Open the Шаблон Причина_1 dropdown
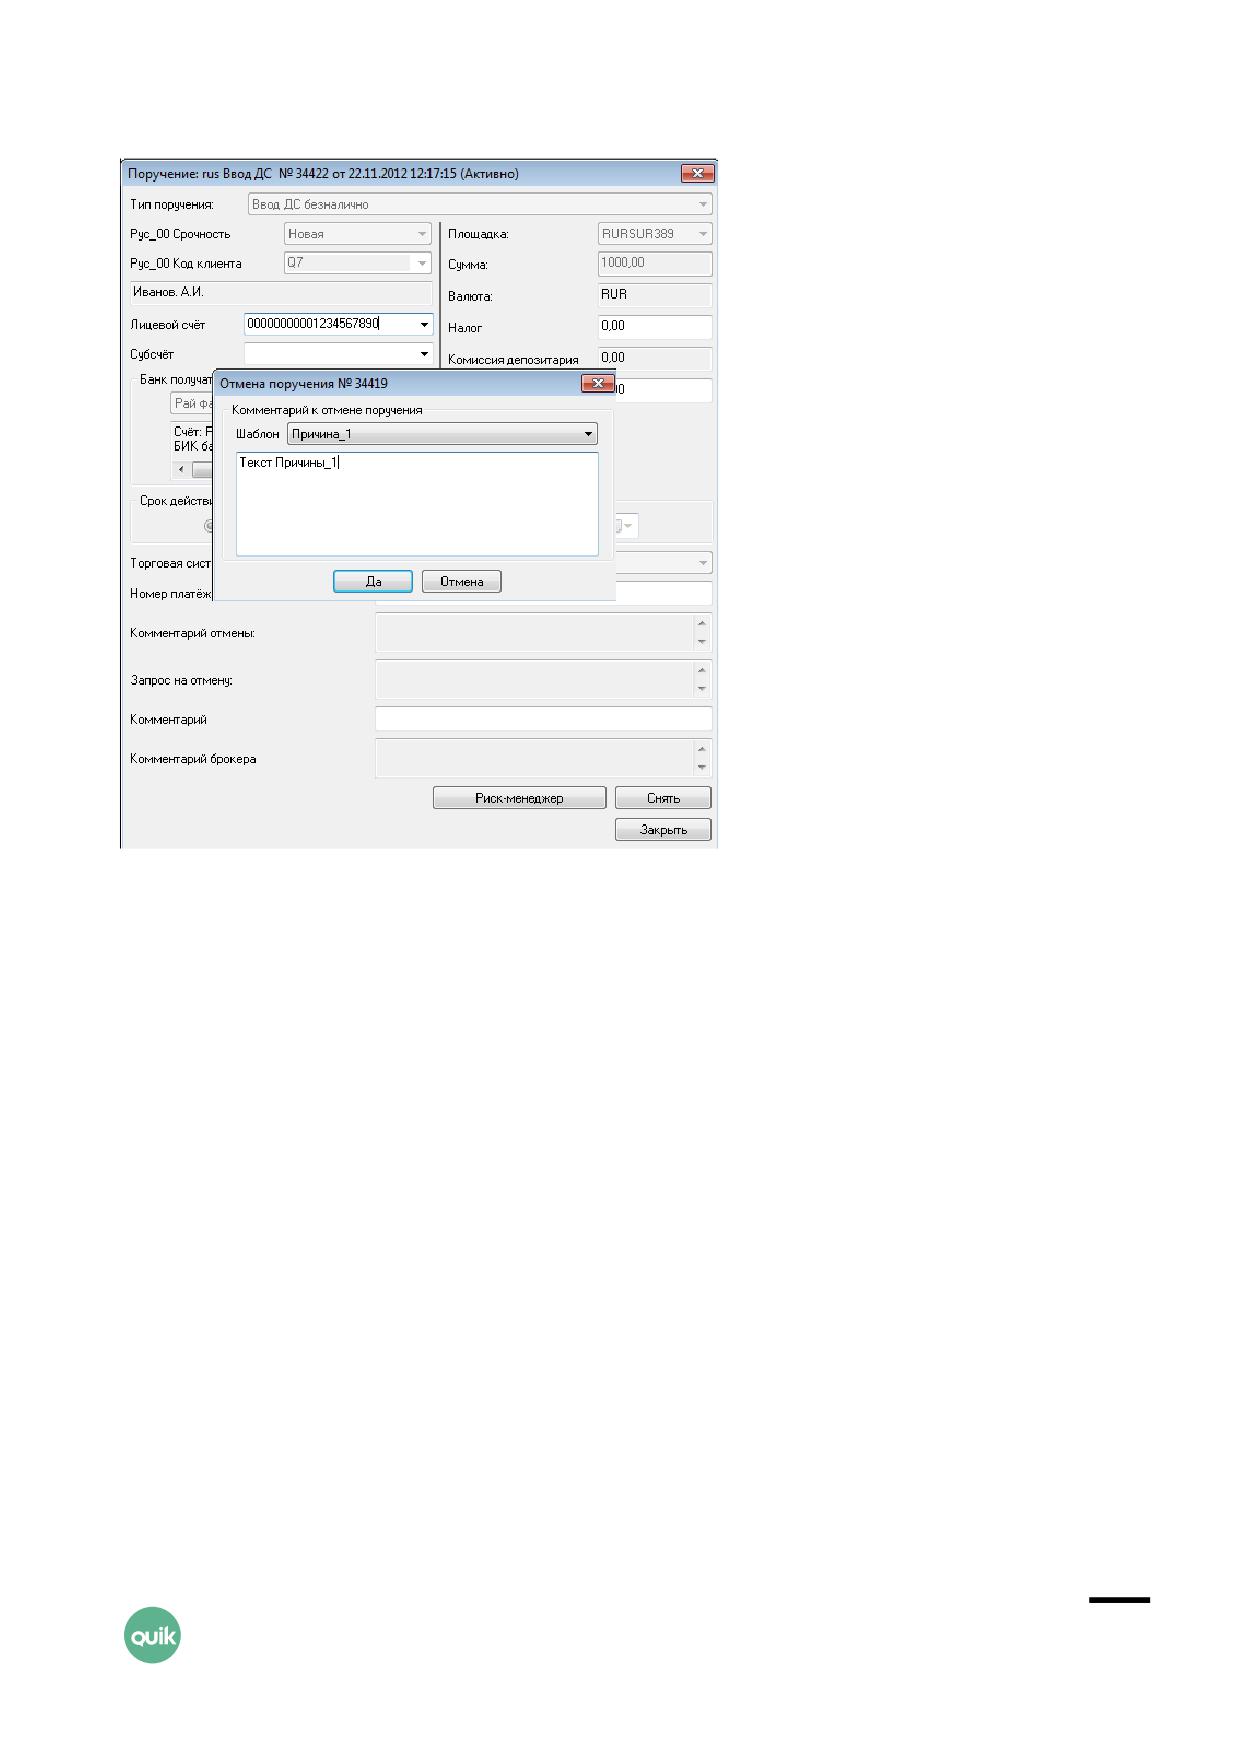 point(442,434)
